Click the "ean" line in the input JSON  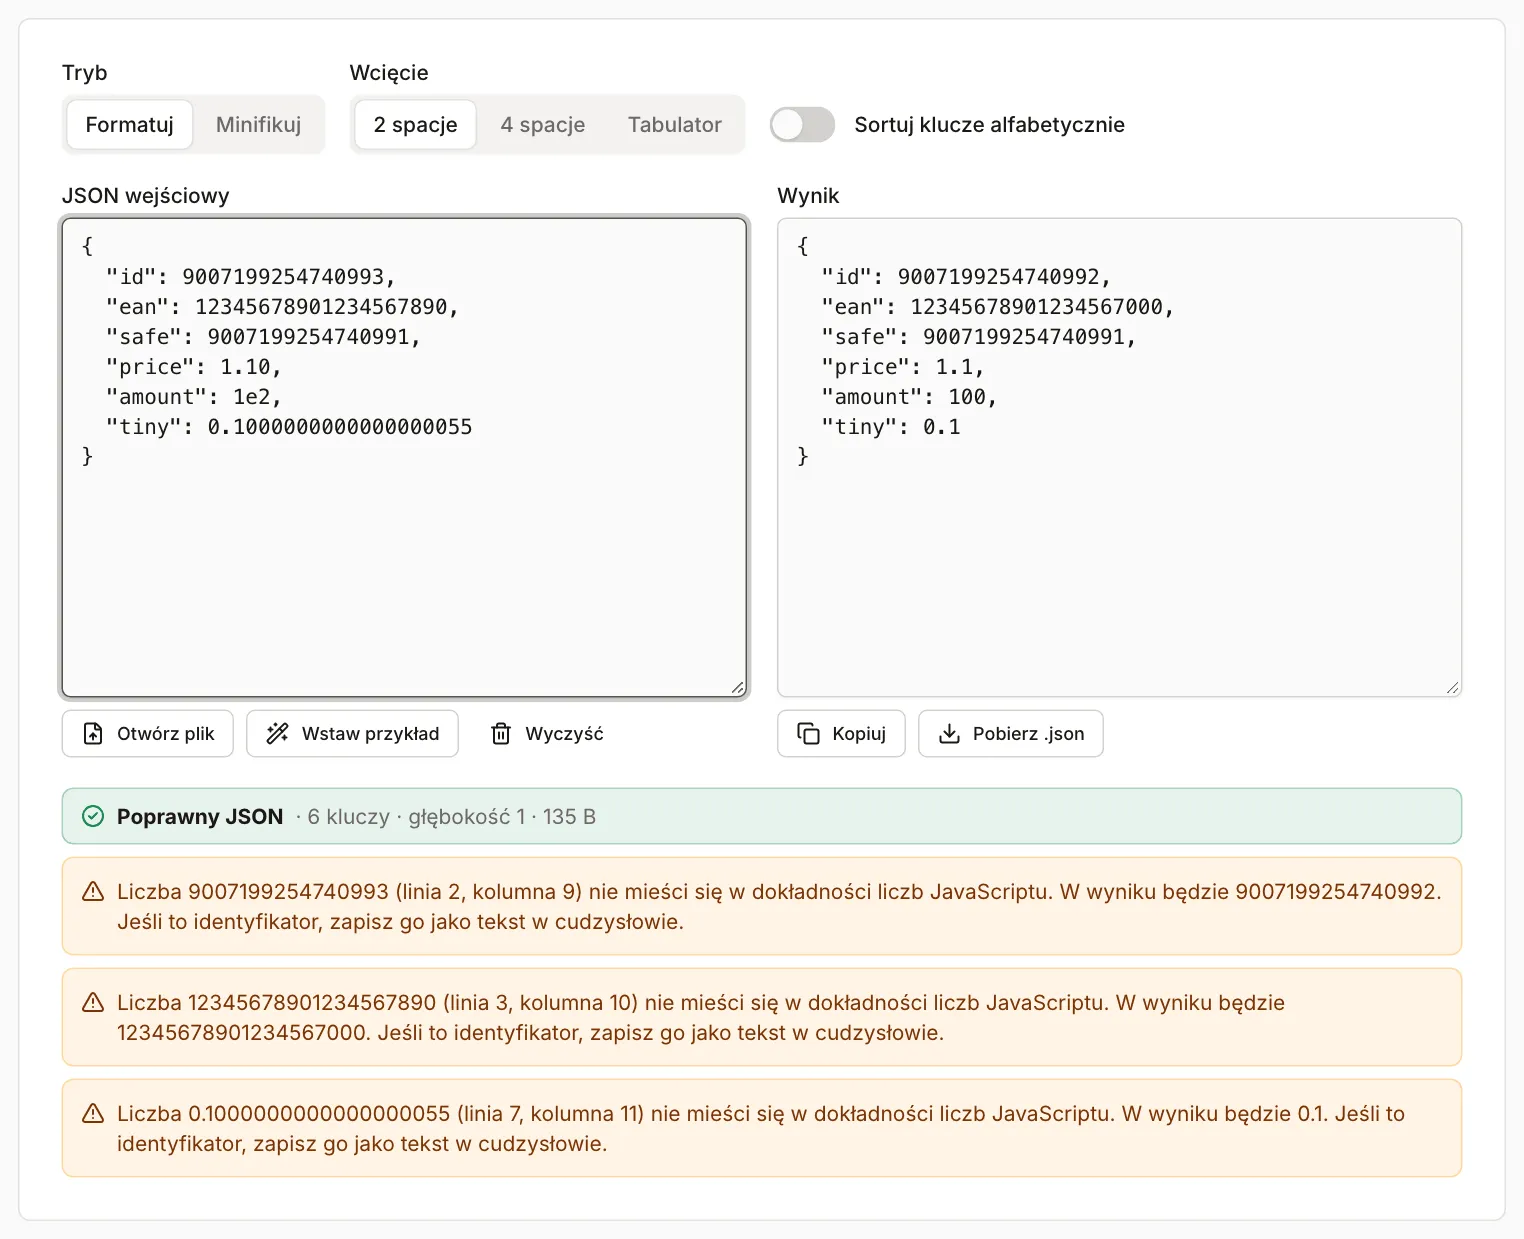pyautogui.click(x=282, y=307)
